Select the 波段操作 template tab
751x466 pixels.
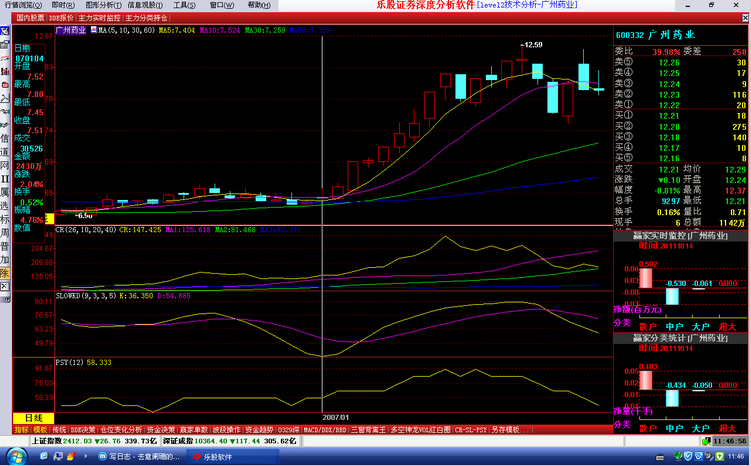coord(227,430)
